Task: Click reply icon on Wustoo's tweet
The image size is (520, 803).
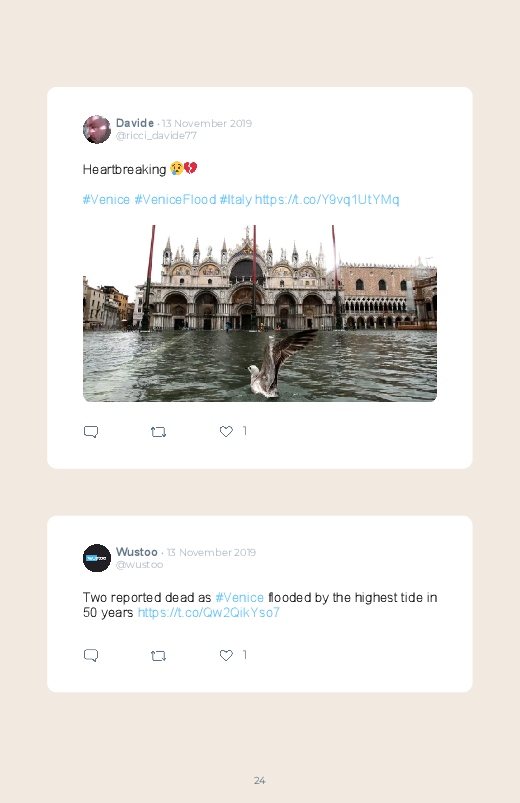Action: [x=91, y=656]
